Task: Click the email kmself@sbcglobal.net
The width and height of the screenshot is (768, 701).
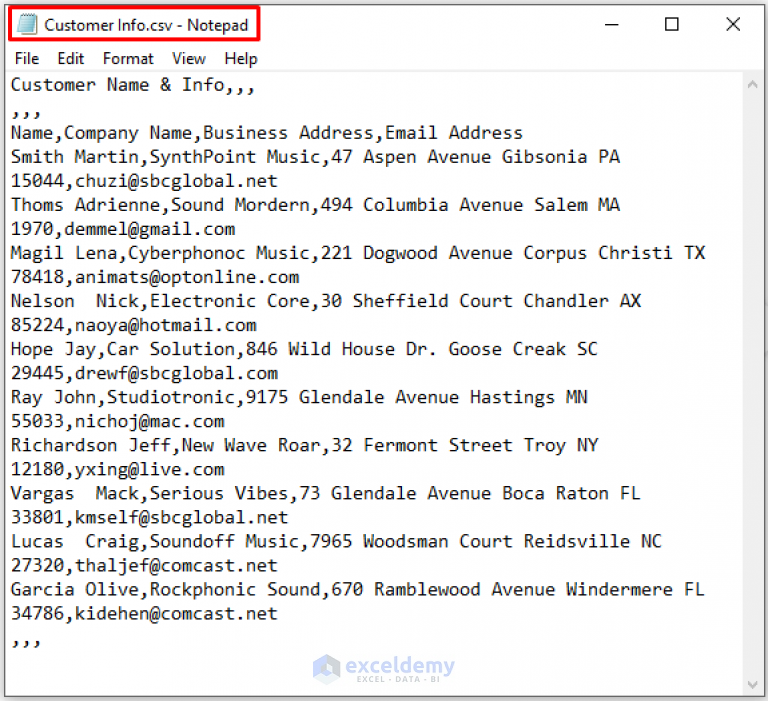Action: pos(182,517)
